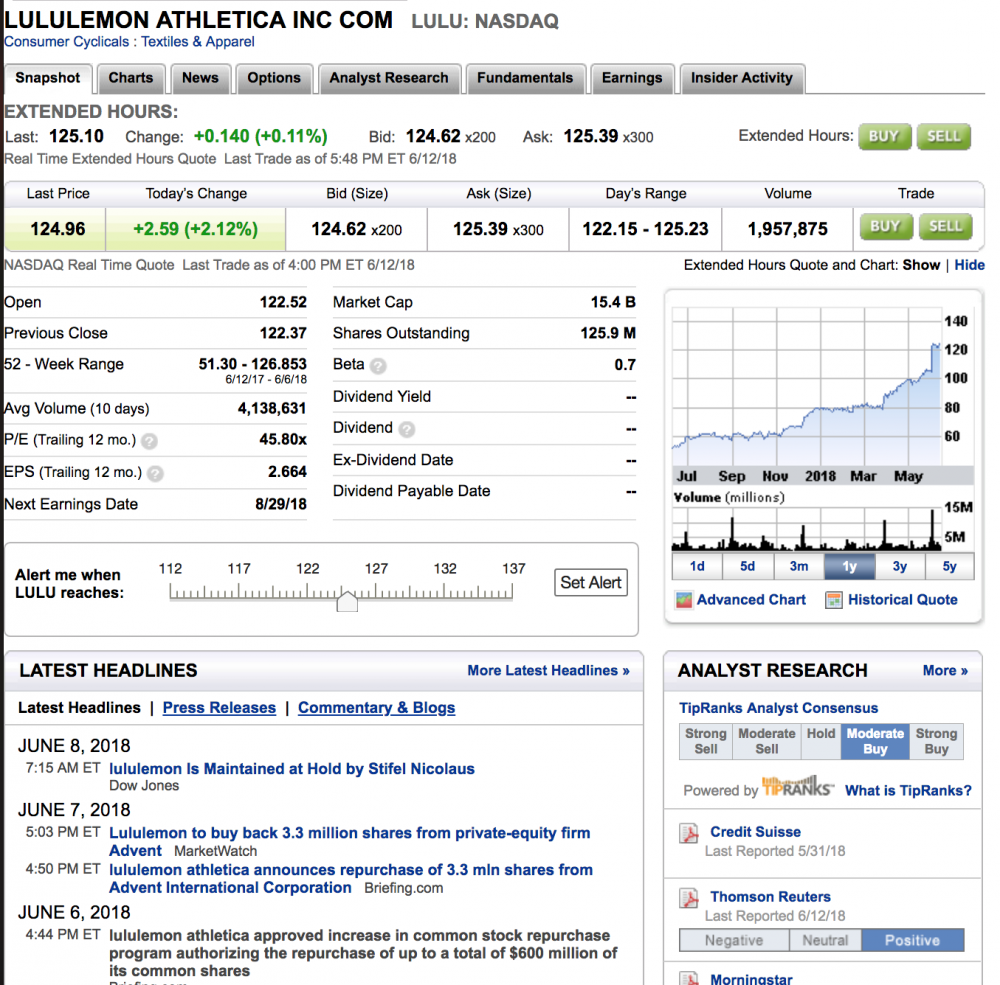Open the Historical Quote icon
Viewport: 1000px width, 985px height.
tap(834, 600)
